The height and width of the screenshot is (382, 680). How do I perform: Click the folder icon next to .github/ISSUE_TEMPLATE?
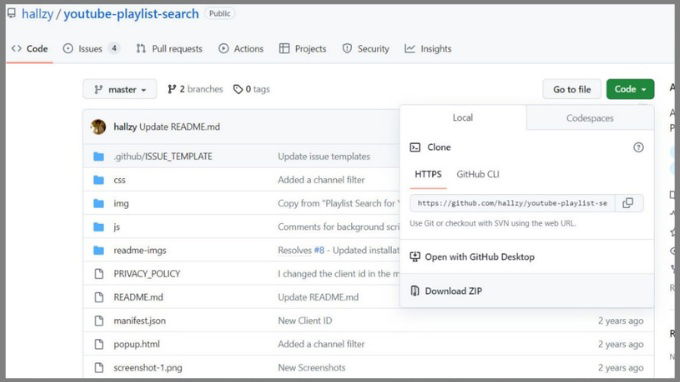[x=99, y=156]
